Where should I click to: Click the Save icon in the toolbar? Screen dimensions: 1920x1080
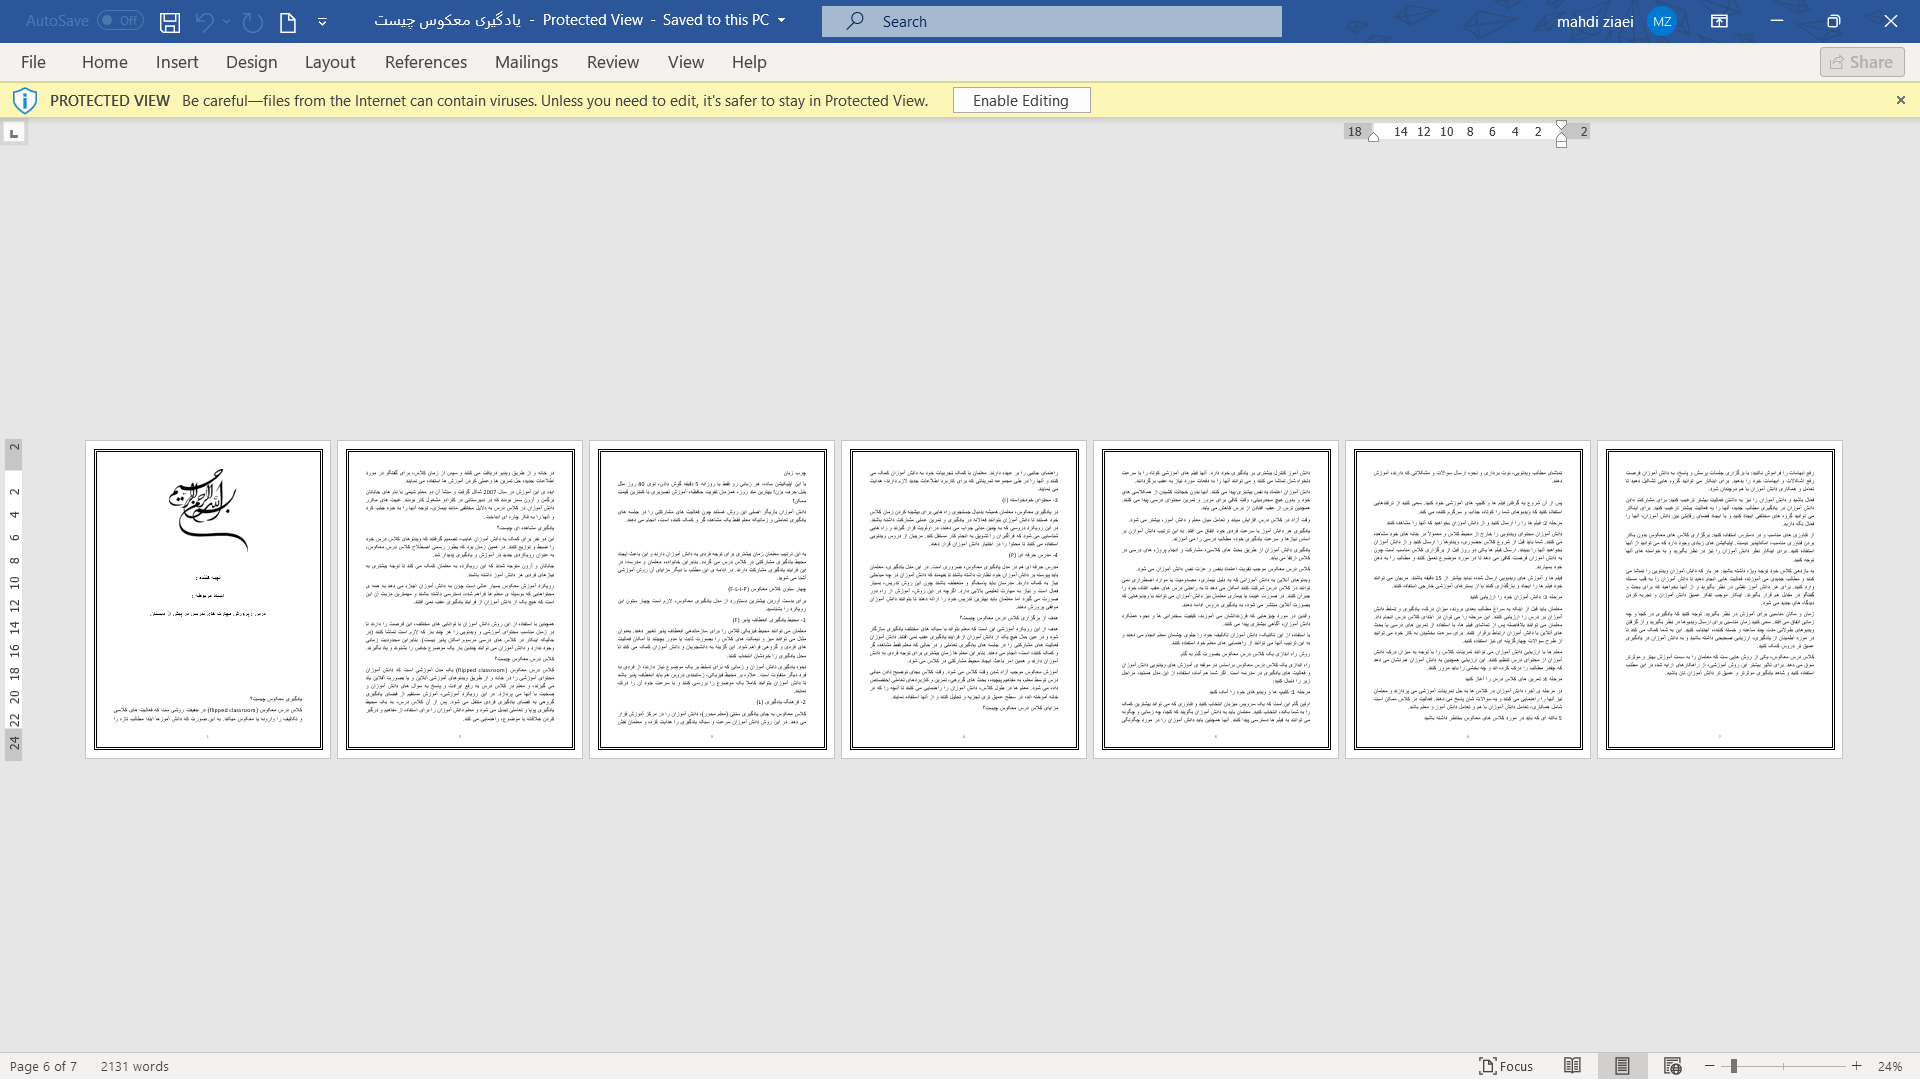tap(169, 20)
